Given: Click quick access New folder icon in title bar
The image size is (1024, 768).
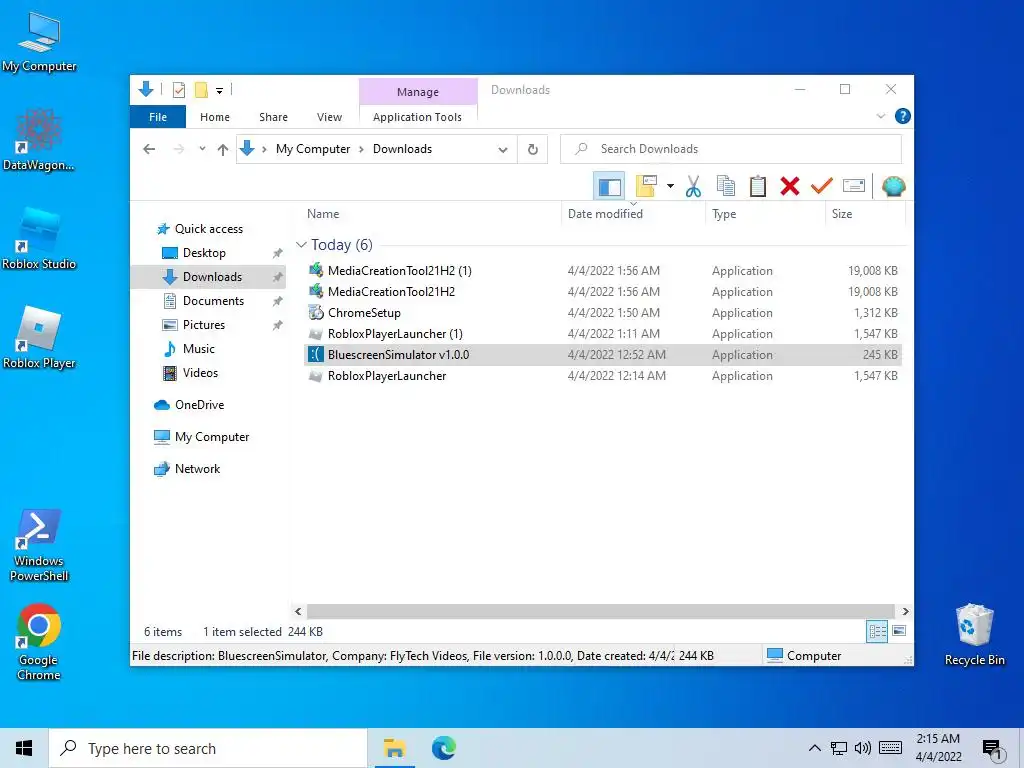Looking at the screenshot, I should [201, 90].
